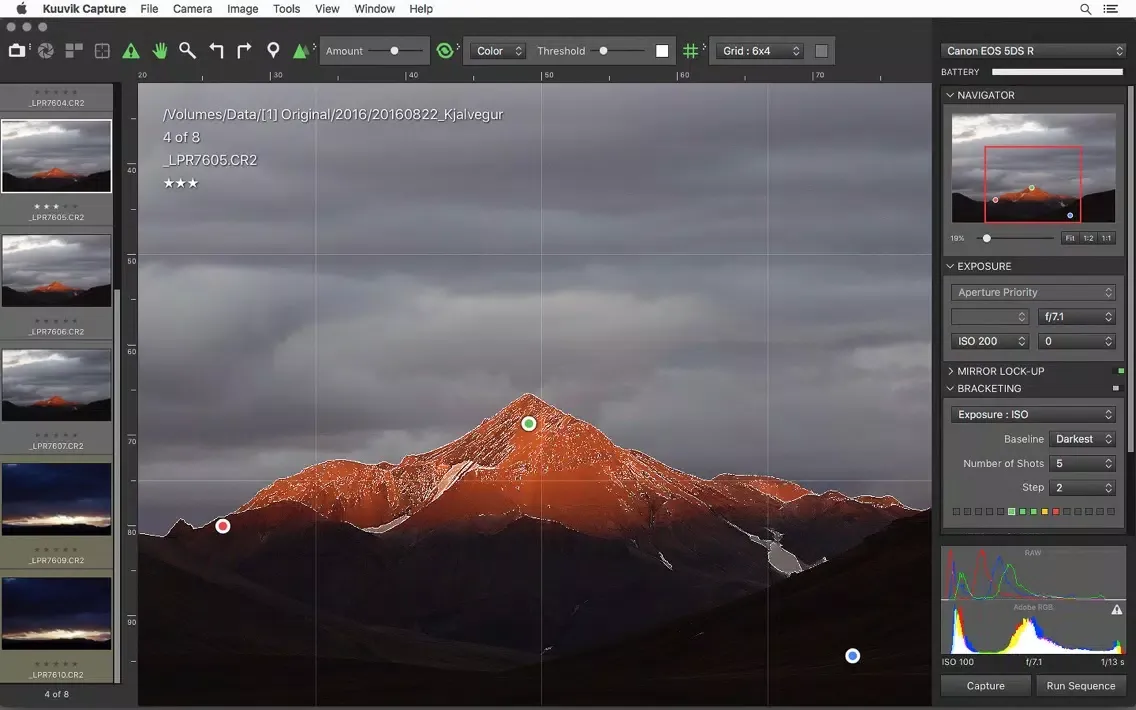Click the location pin marker tool
The image size is (1136, 710).
(273, 51)
